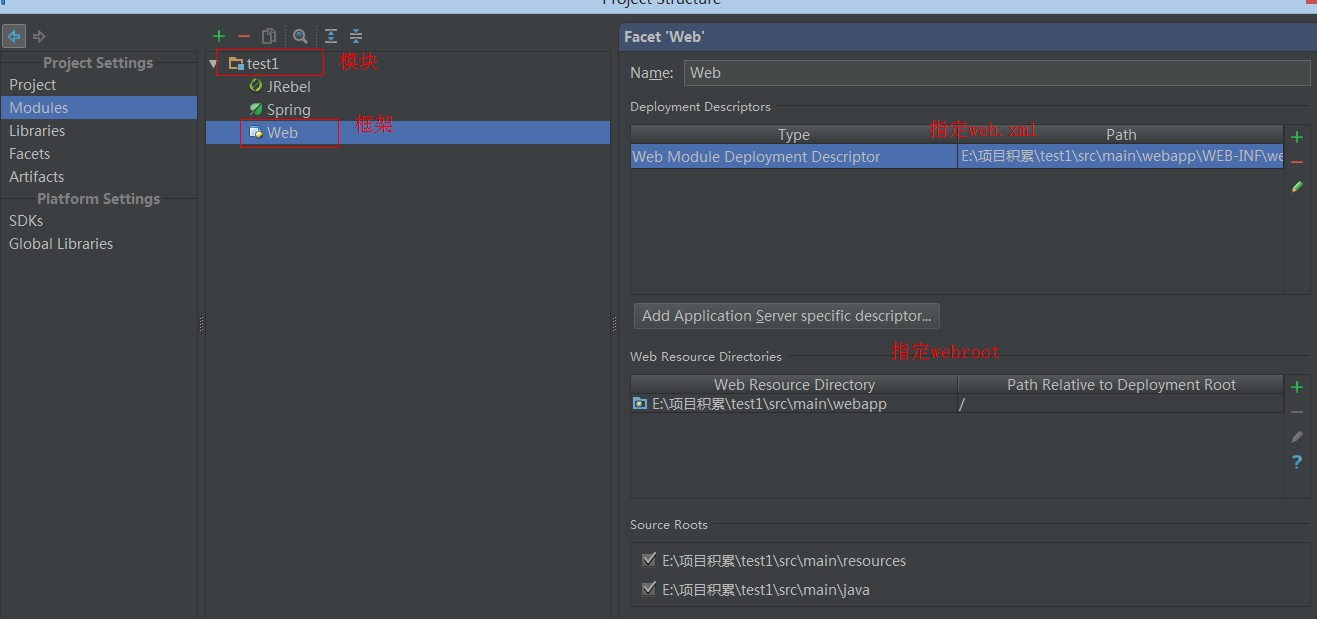Open Global Libraries settings

point(61,244)
